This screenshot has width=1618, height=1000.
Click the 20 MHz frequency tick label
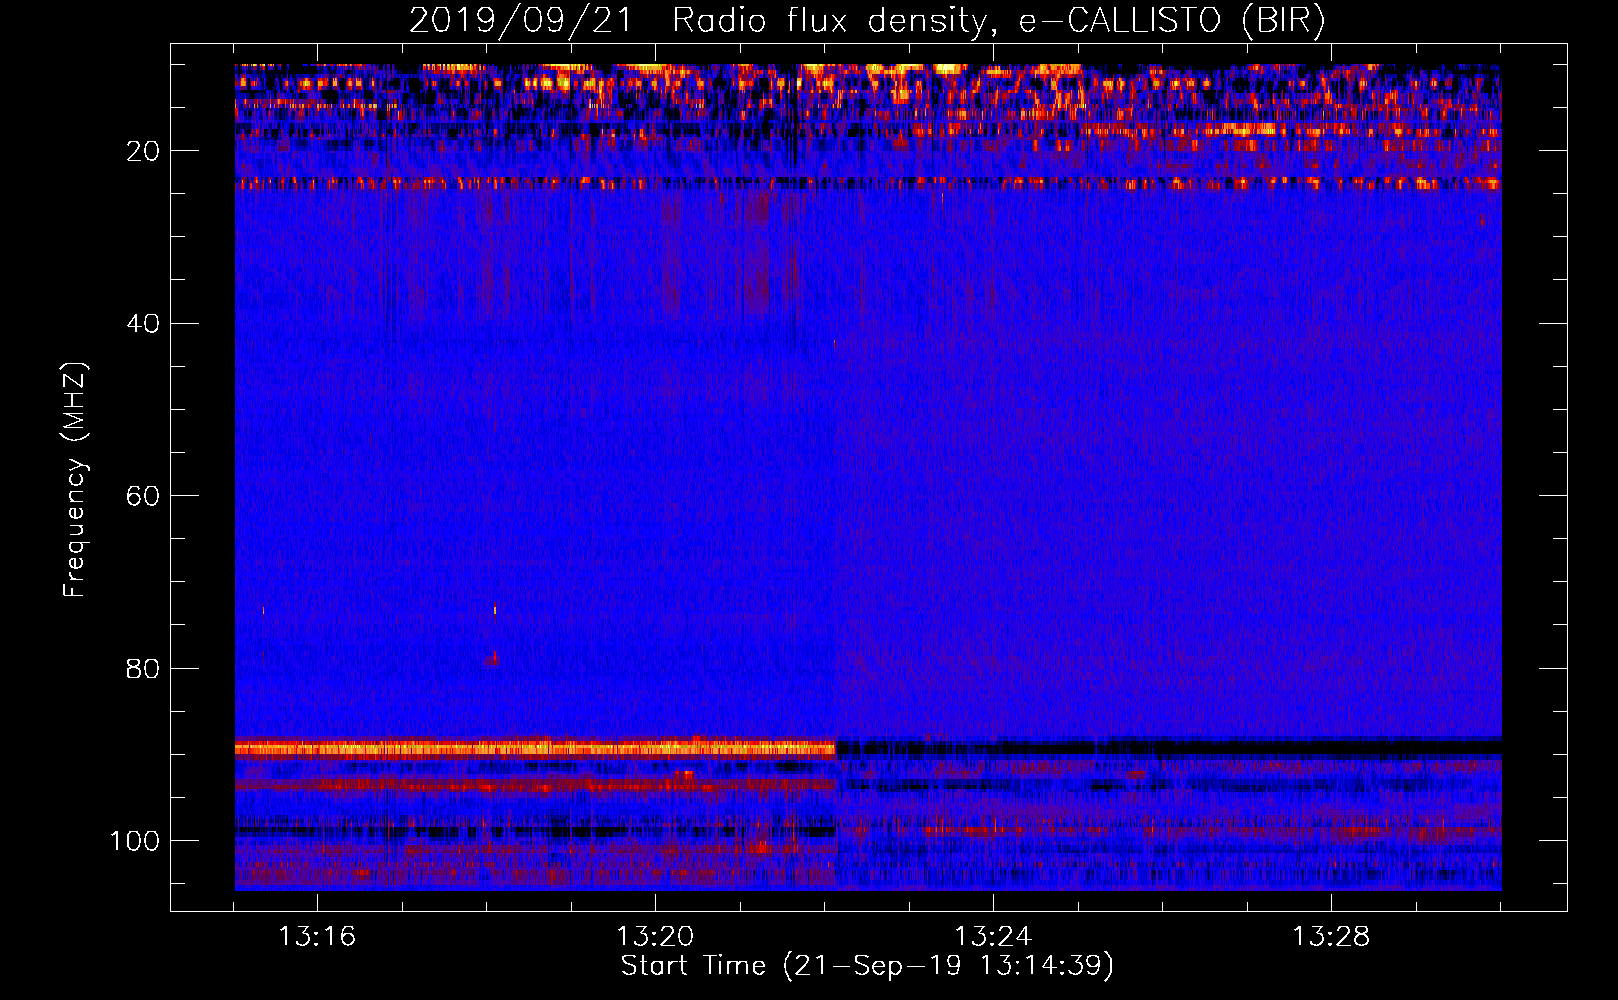143,151
